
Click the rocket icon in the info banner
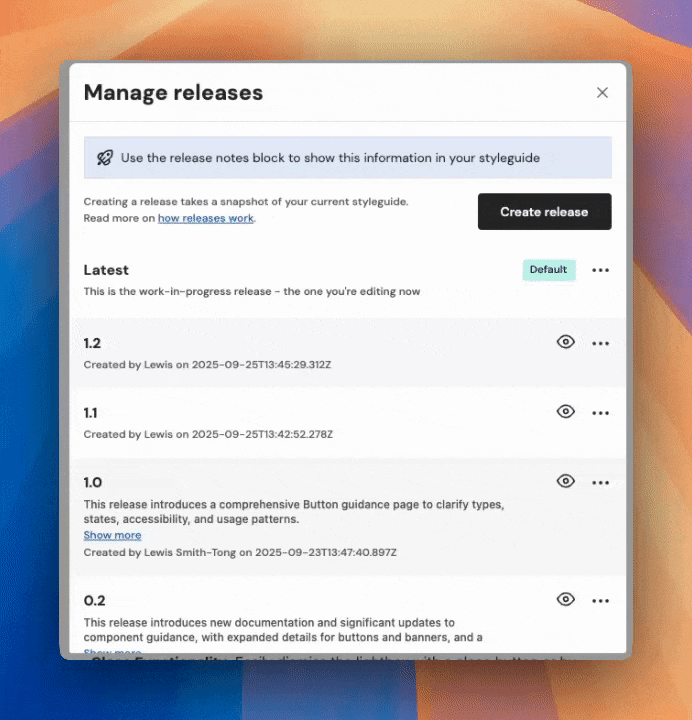[x=105, y=158]
